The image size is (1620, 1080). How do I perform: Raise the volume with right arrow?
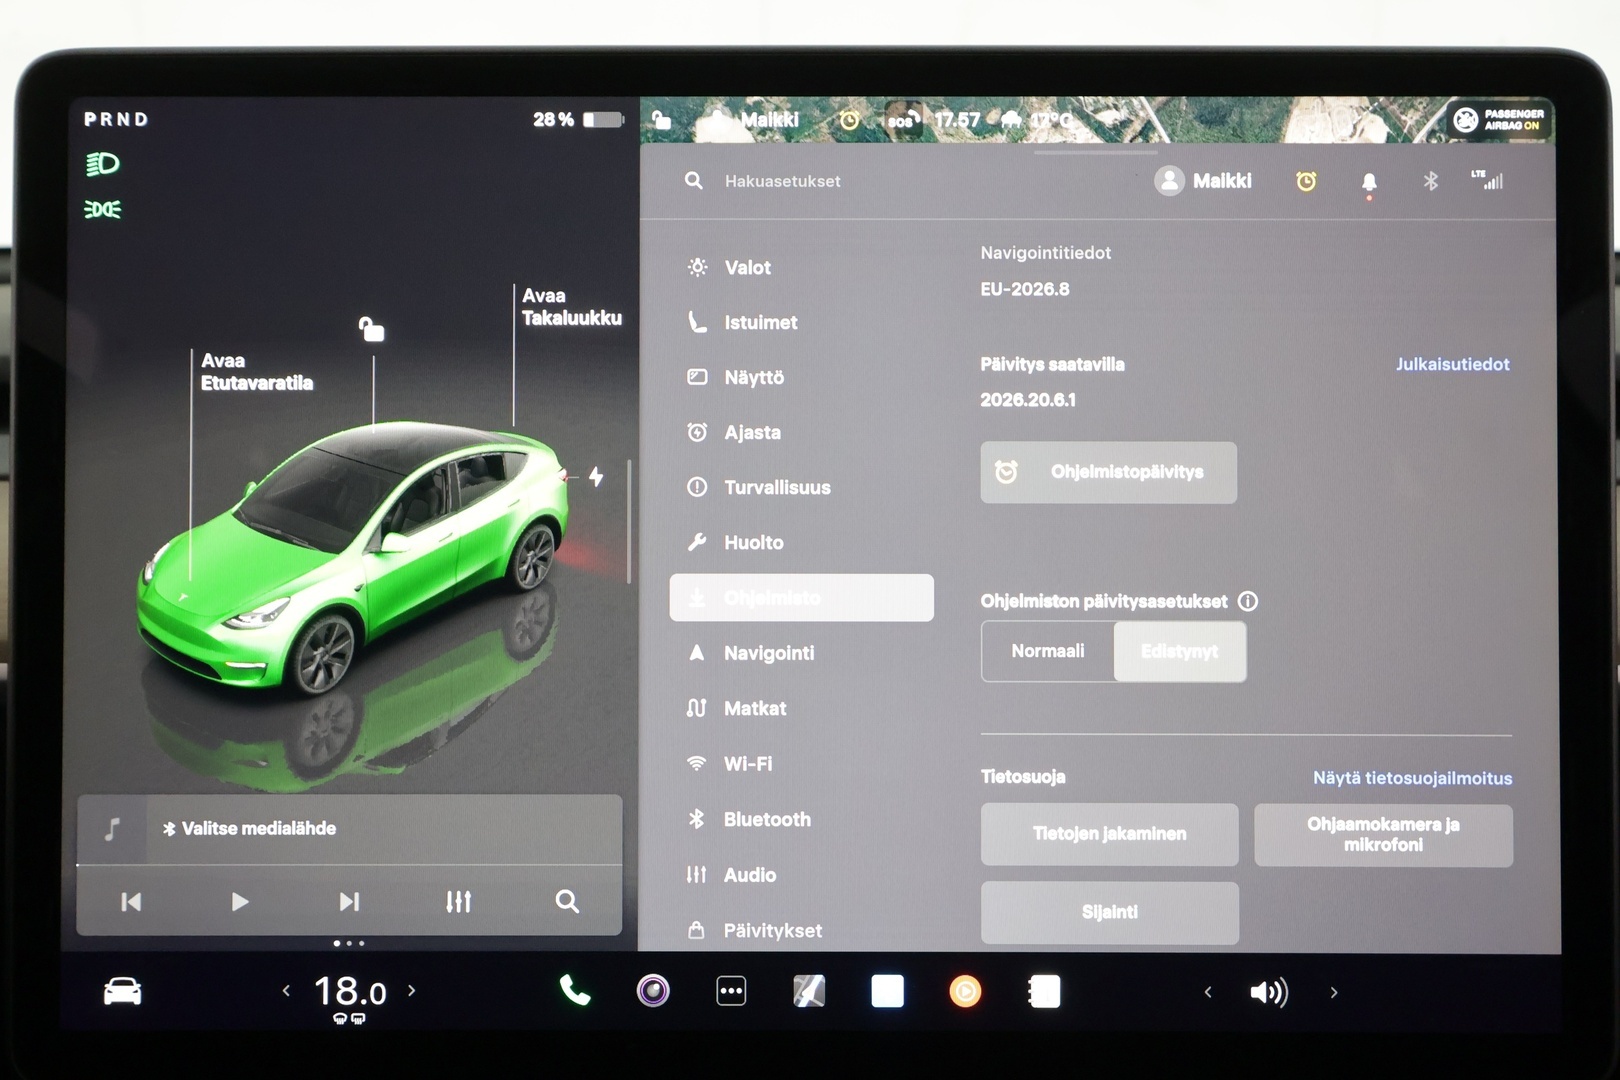point(1333,992)
